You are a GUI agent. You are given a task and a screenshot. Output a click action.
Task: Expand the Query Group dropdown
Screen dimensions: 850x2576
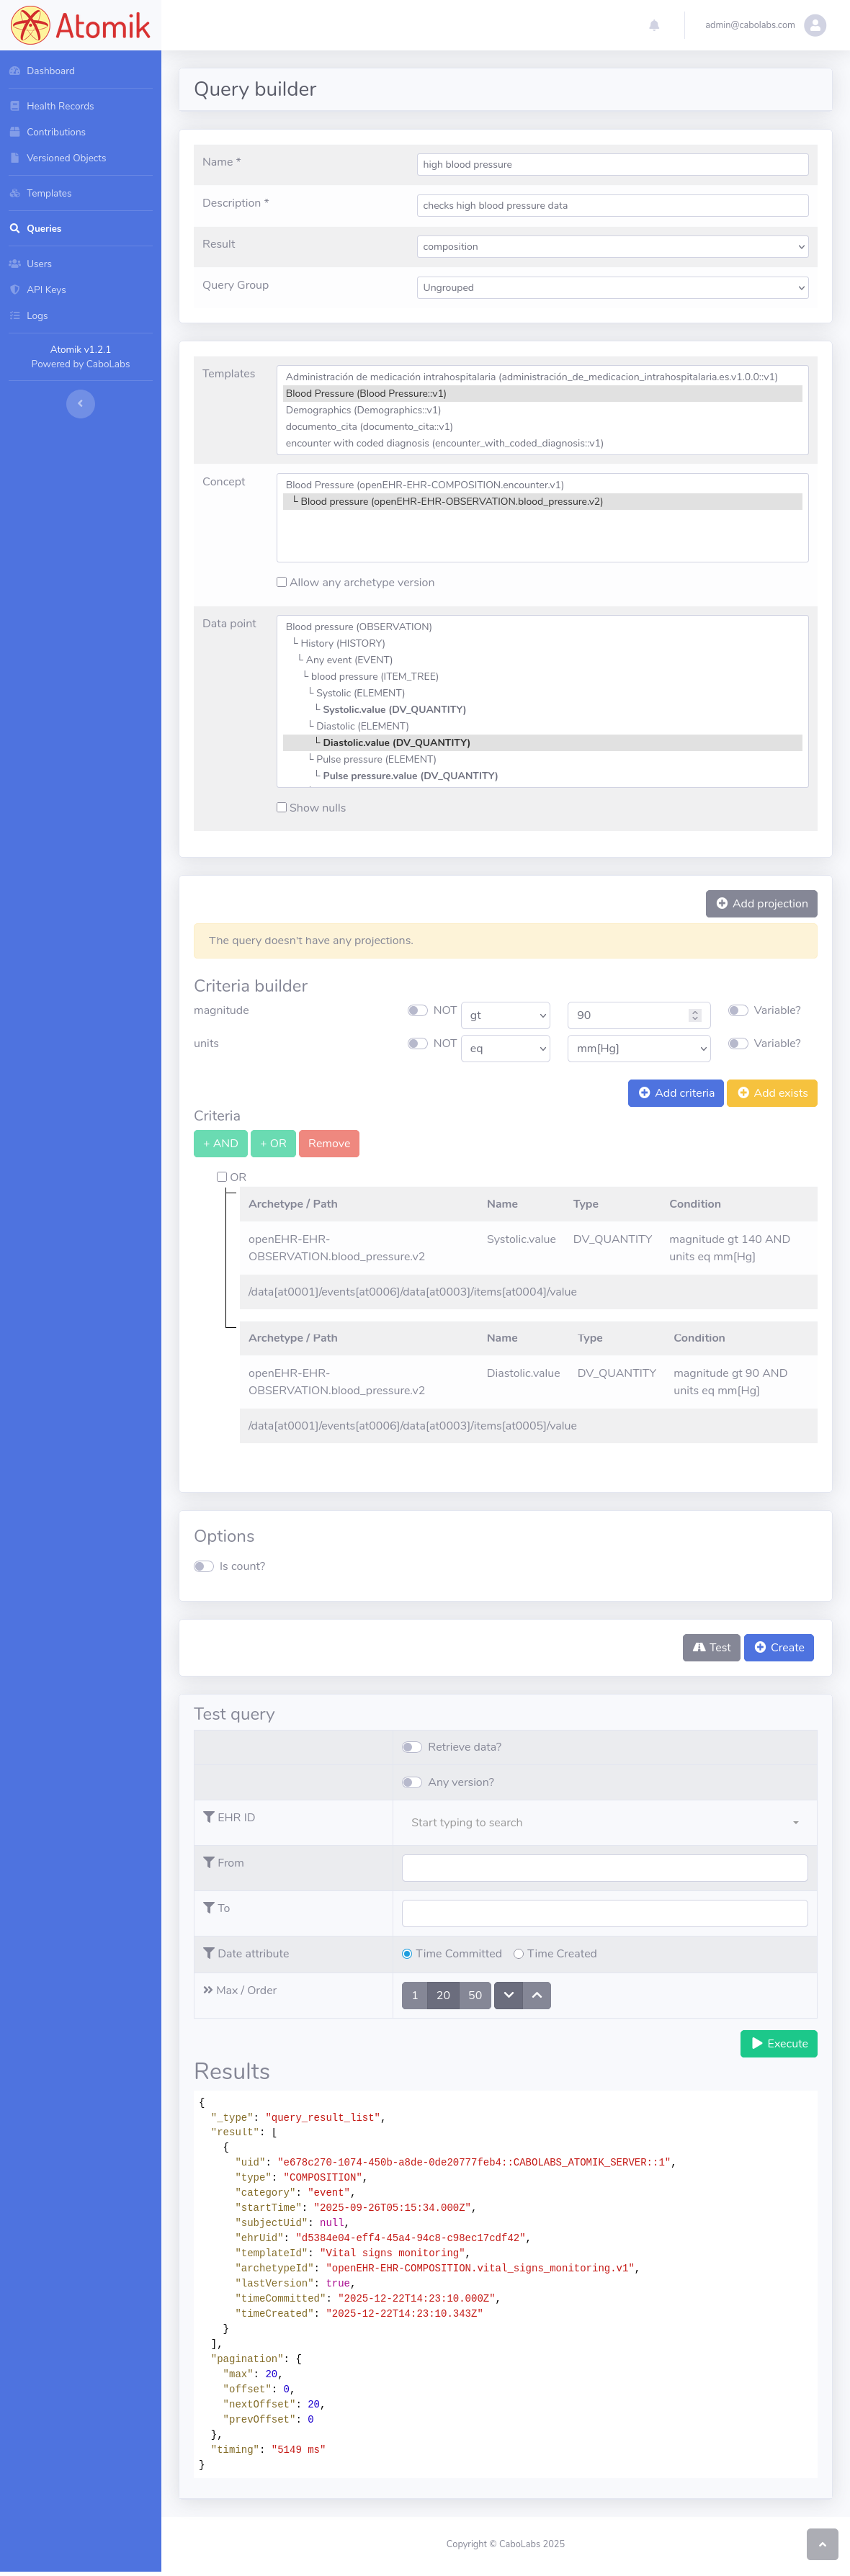click(612, 288)
